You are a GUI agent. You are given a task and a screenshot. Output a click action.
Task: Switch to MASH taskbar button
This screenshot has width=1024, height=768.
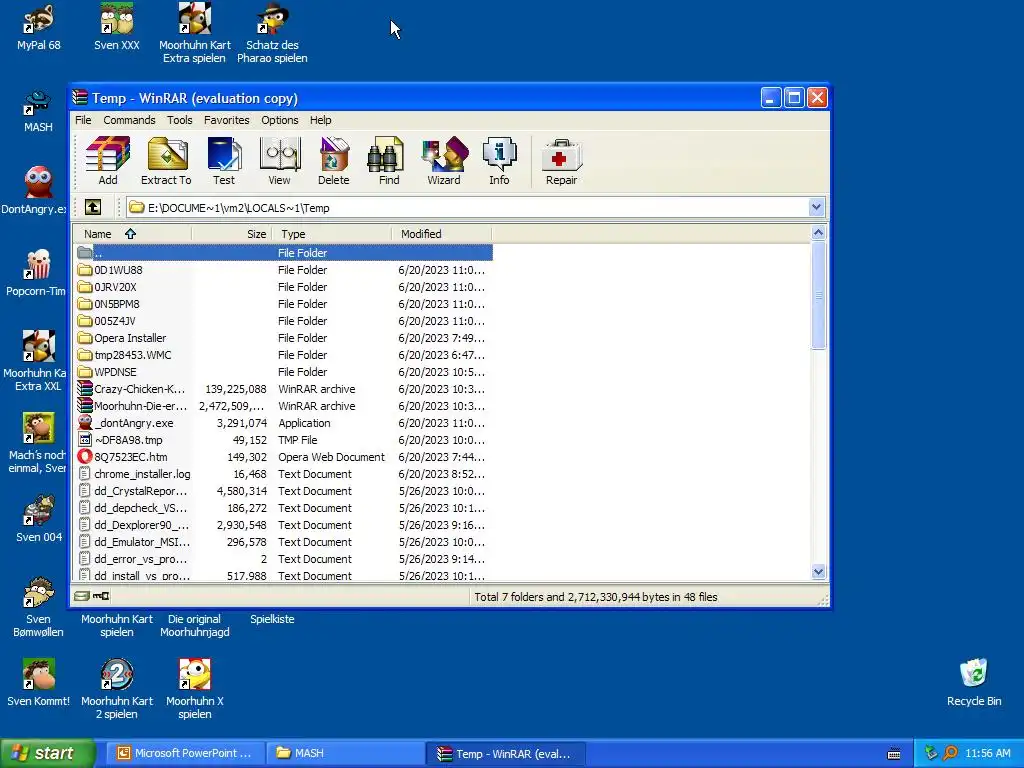345,753
